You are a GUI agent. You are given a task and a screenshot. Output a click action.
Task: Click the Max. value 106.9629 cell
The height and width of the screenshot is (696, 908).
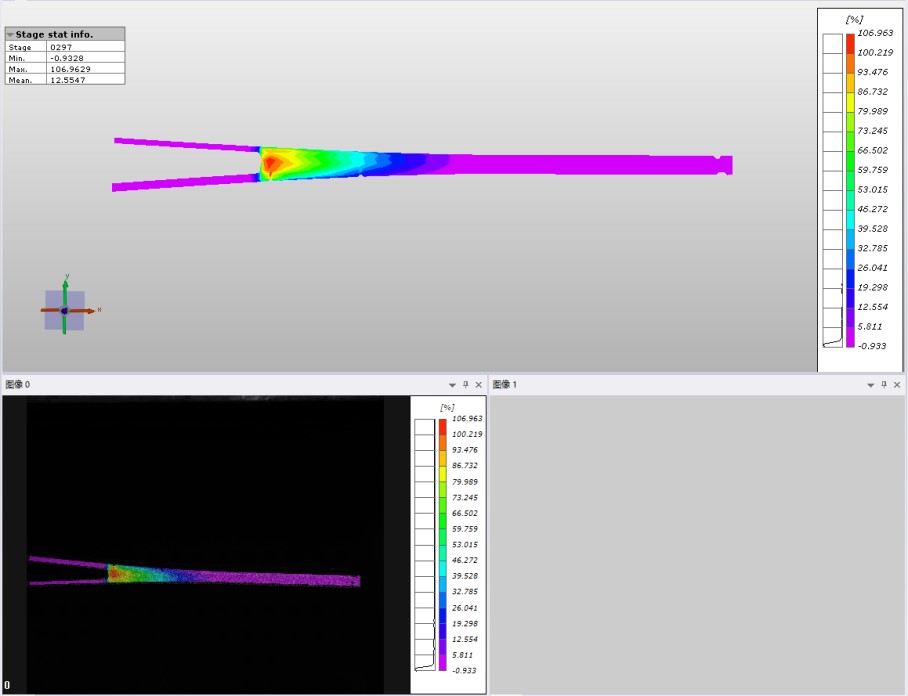(x=85, y=69)
